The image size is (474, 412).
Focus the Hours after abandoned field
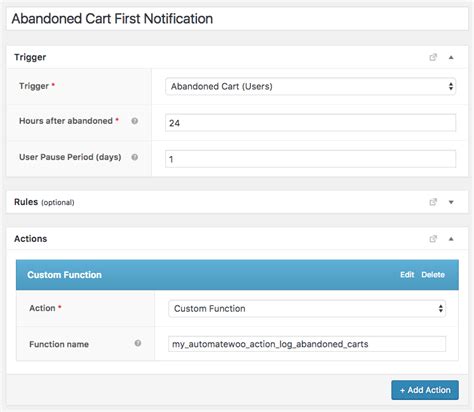310,123
